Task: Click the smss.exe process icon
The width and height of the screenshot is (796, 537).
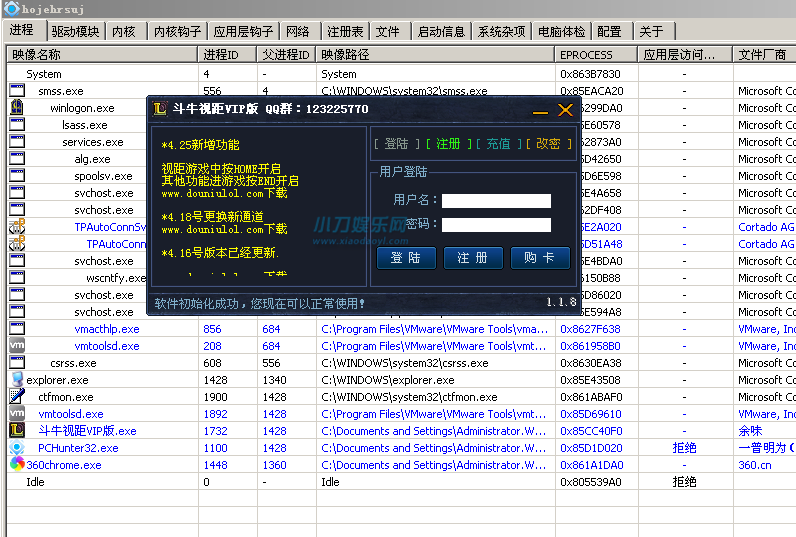Action: [x=17, y=90]
